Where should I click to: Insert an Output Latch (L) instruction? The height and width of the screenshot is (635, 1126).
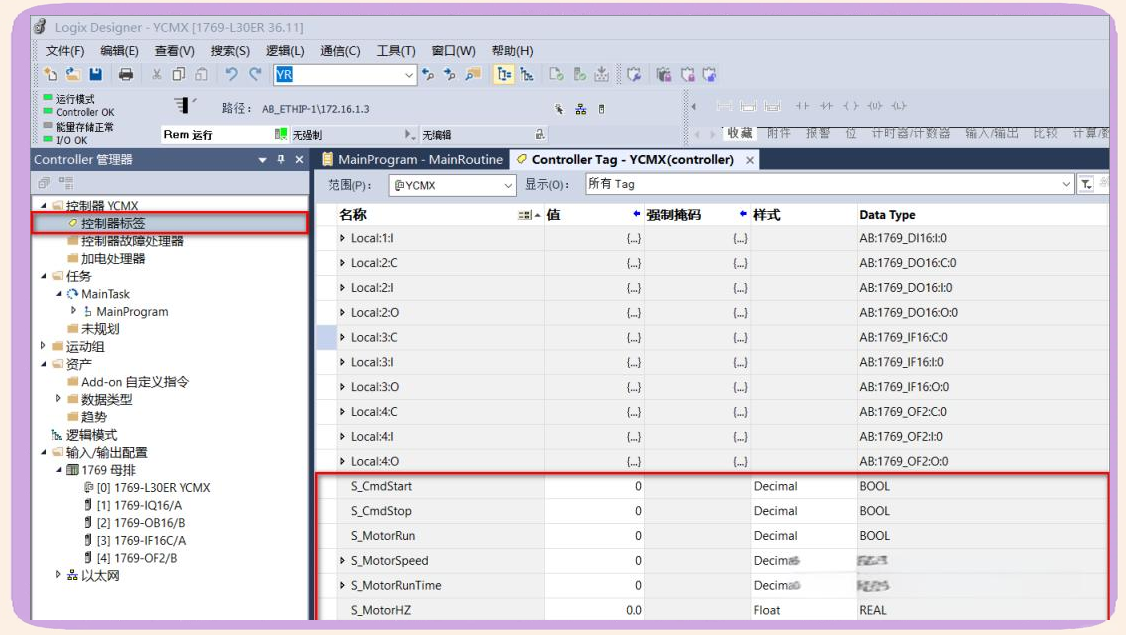pyautogui.click(x=899, y=106)
